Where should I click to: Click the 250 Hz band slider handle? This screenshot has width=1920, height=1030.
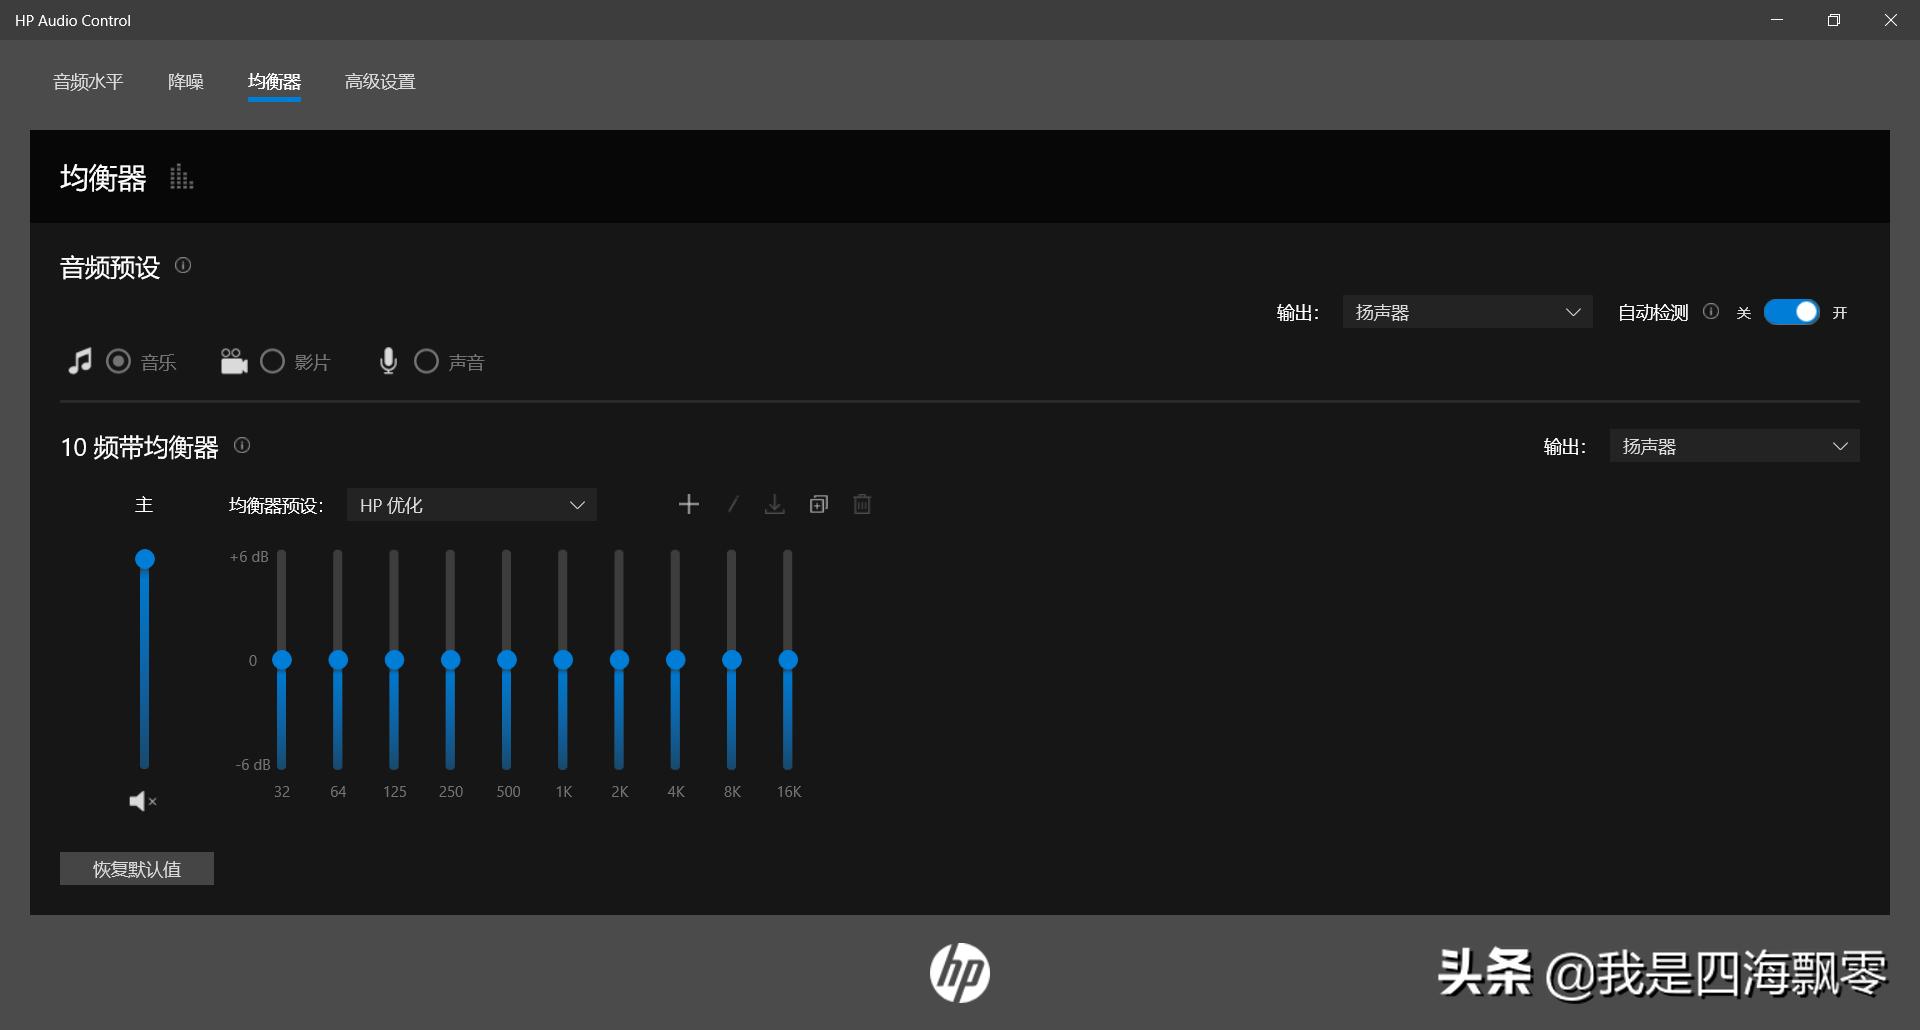[x=451, y=660]
